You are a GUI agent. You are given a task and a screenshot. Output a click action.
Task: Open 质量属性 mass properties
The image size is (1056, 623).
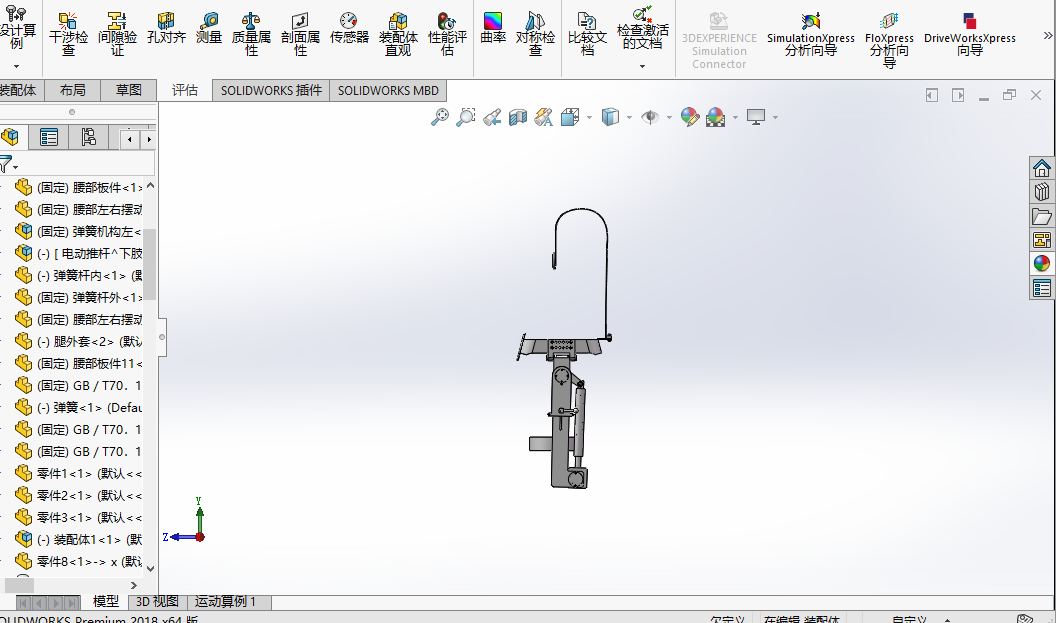pos(251,34)
